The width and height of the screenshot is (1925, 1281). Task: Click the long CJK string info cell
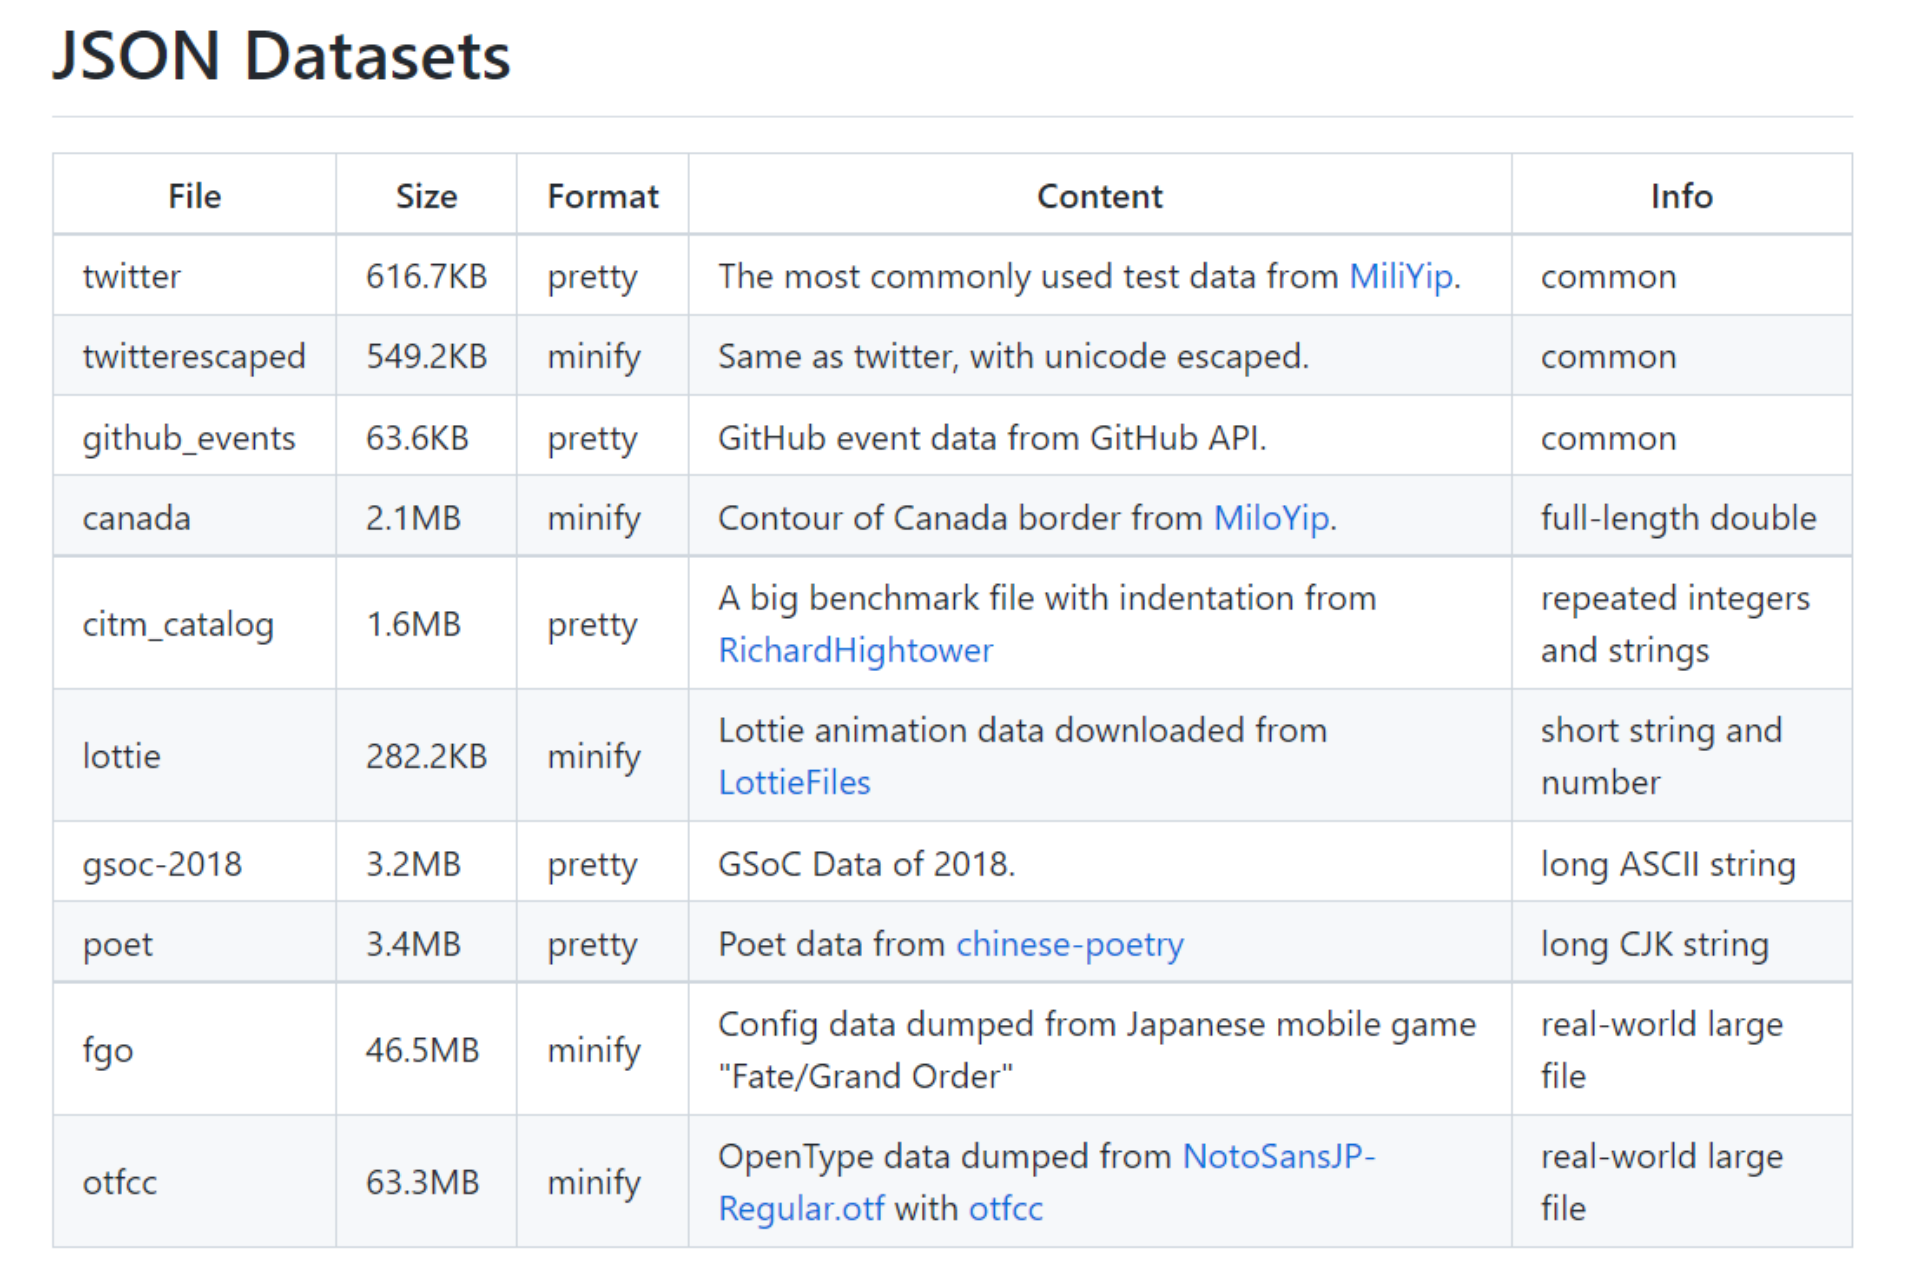[1654, 944]
